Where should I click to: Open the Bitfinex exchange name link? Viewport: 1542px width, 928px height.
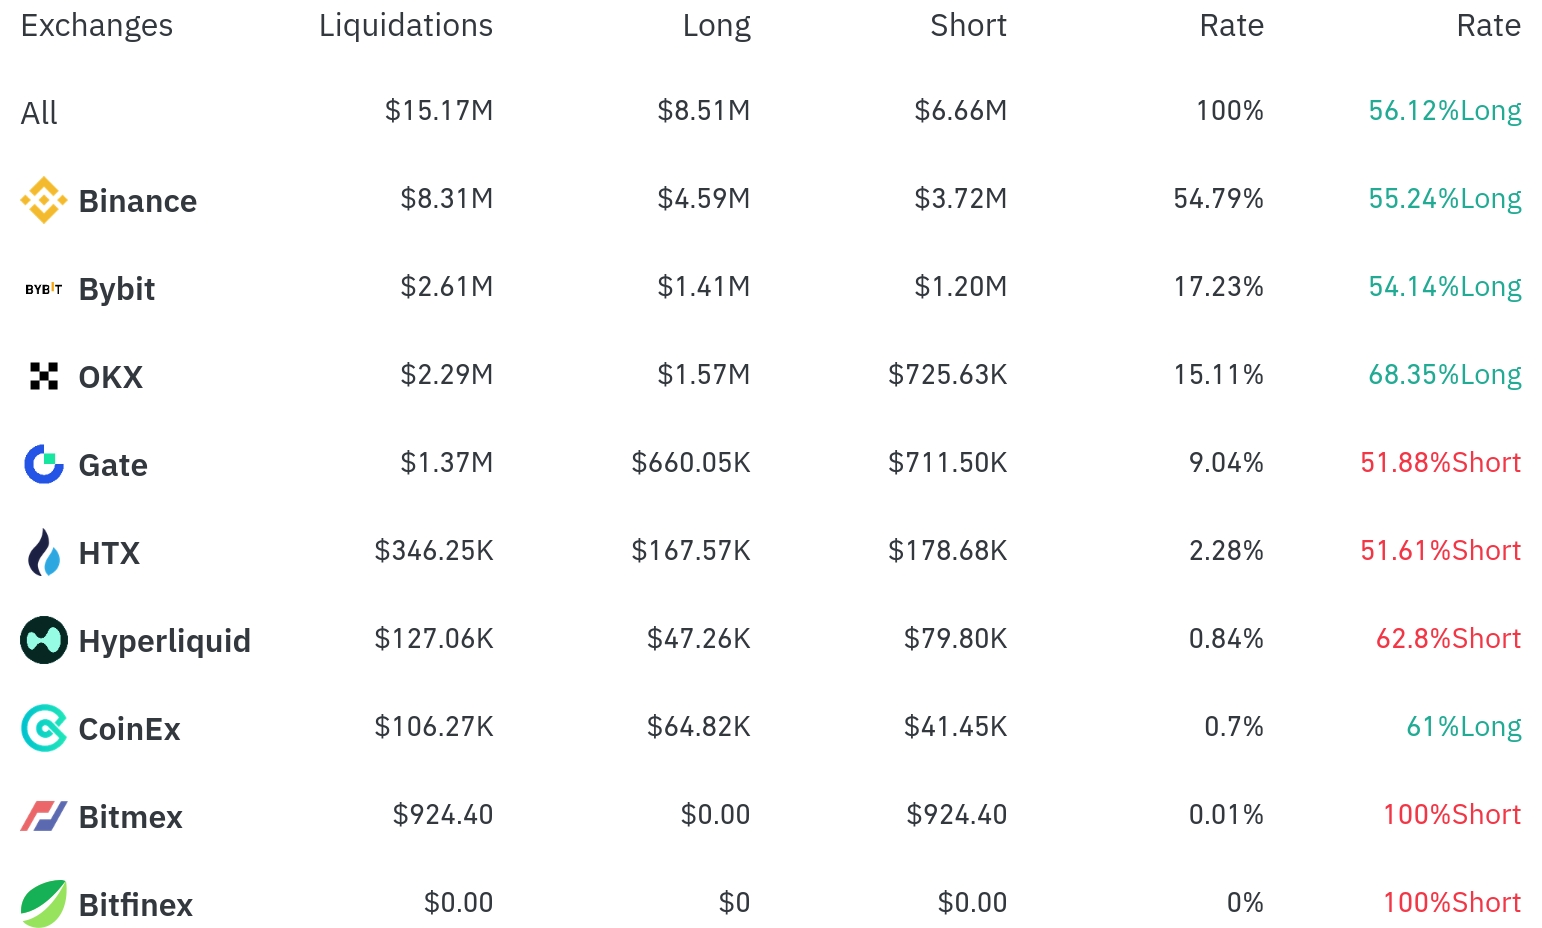click(x=135, y=905)
